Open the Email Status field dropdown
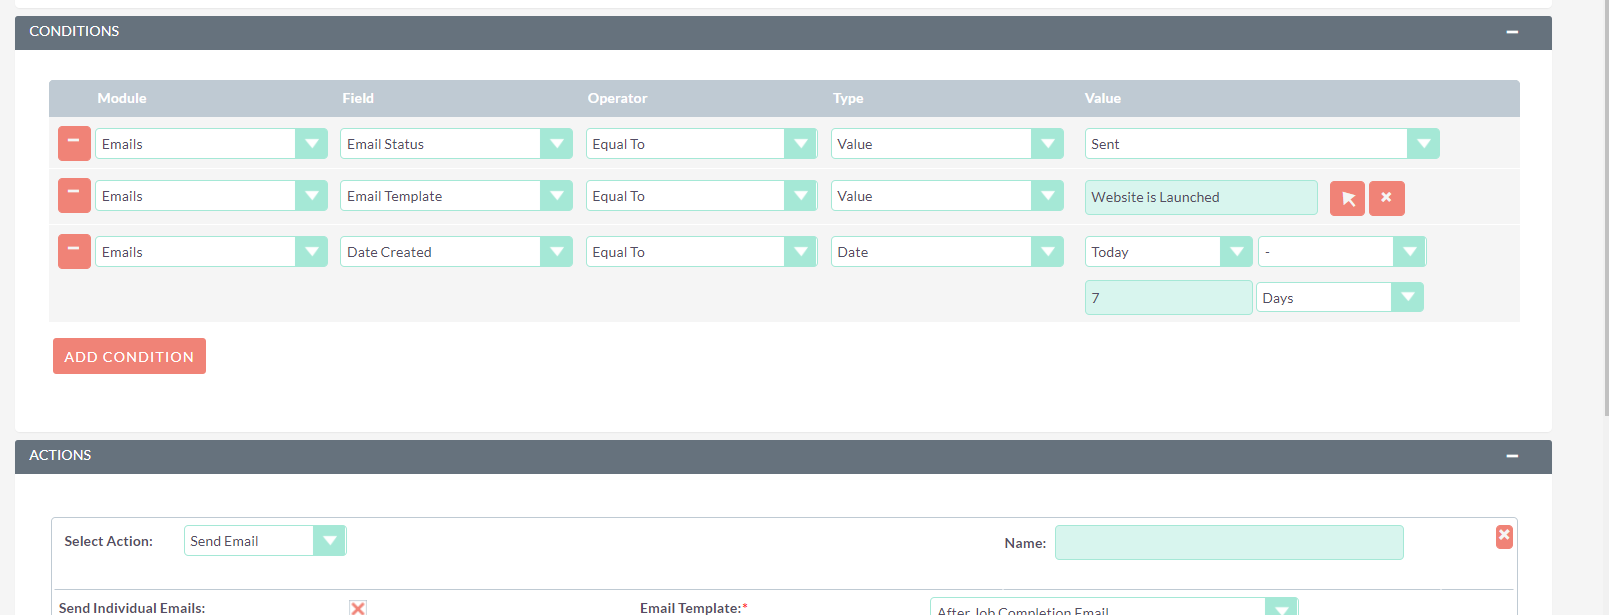This screenshot has height=615, width=1609. pyautogui.click(x=456, y=144)
